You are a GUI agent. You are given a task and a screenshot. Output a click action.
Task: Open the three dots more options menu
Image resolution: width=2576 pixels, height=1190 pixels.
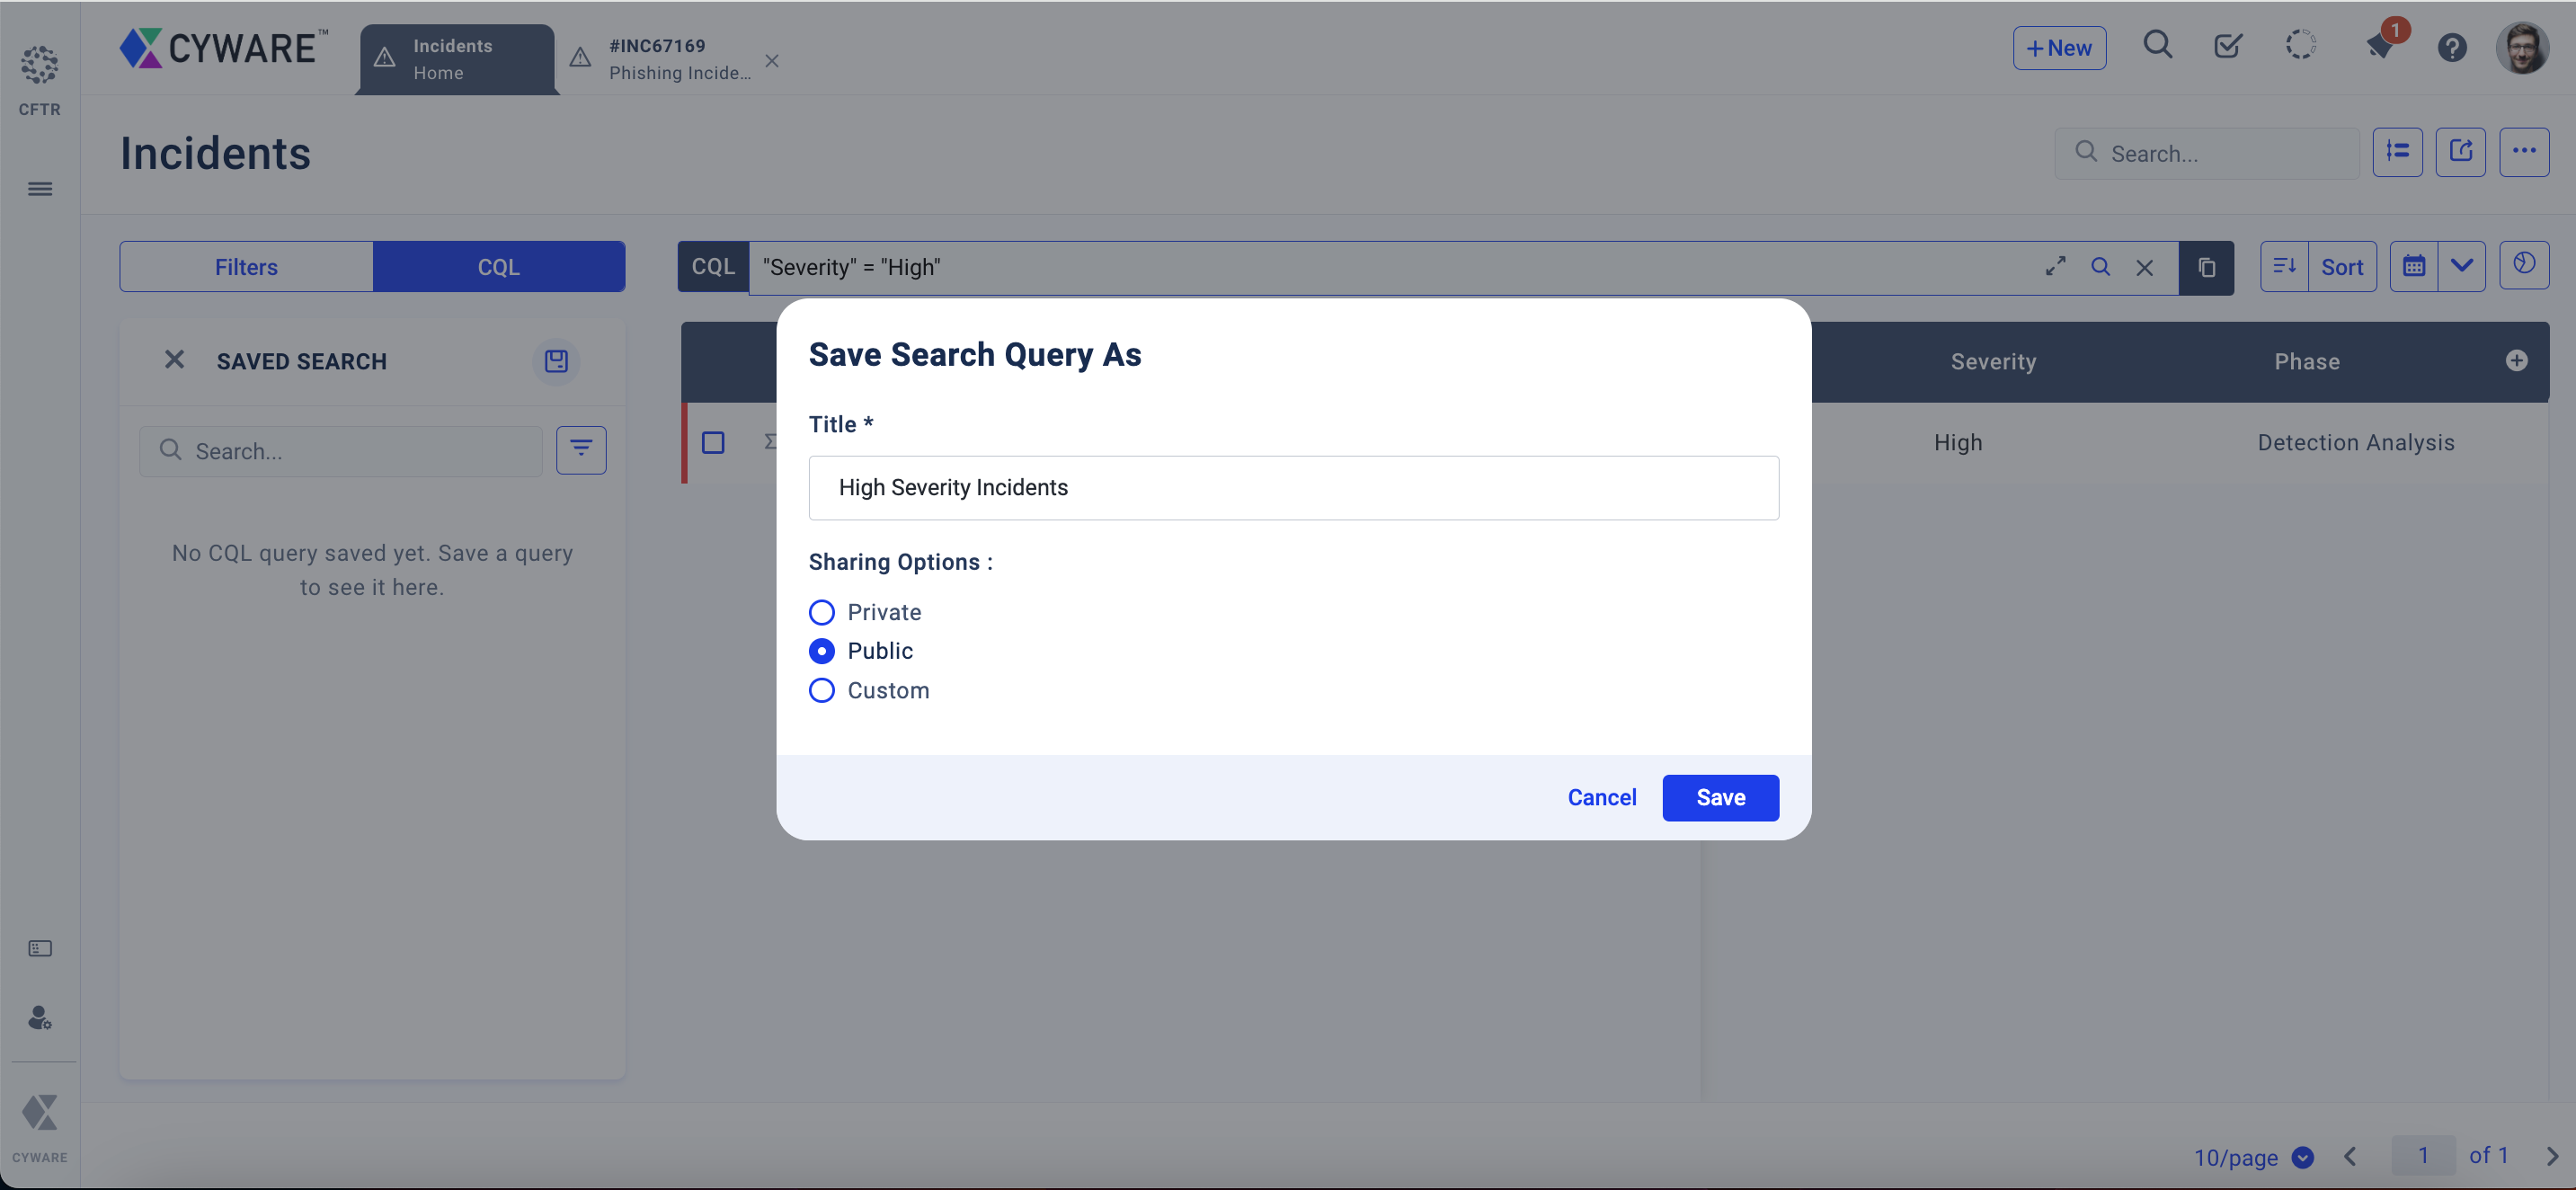coord(2523,152)
